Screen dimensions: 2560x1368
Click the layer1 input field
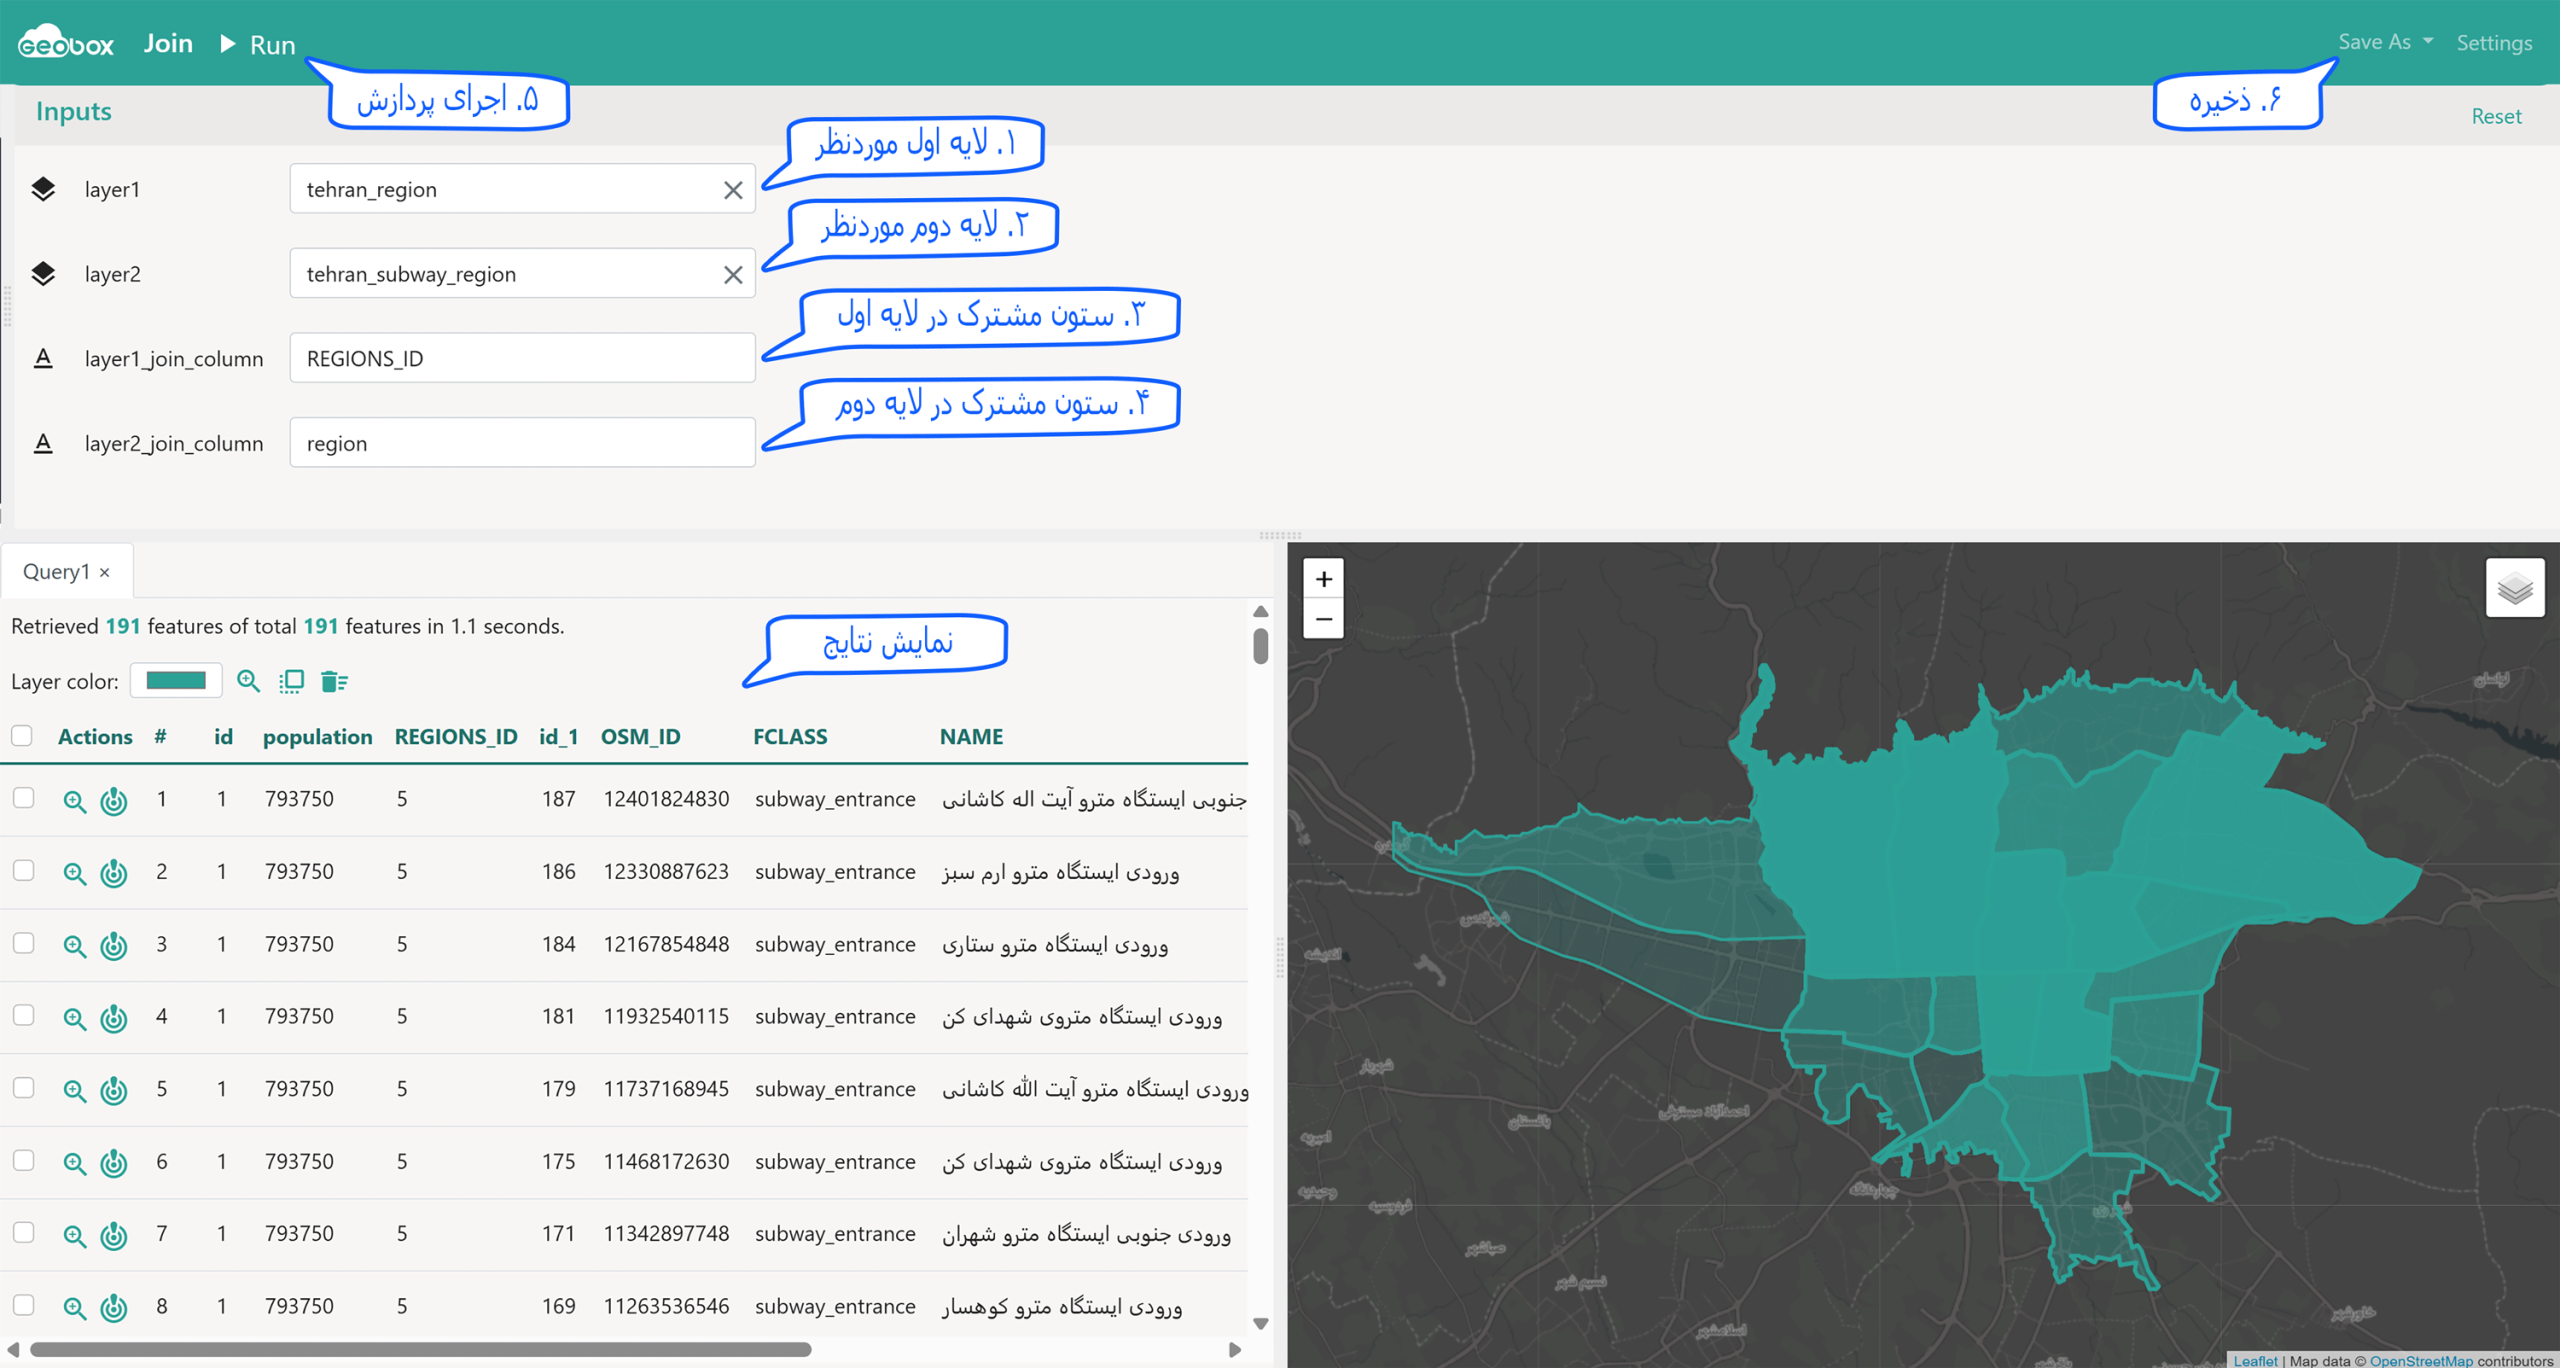click(522, 189)
